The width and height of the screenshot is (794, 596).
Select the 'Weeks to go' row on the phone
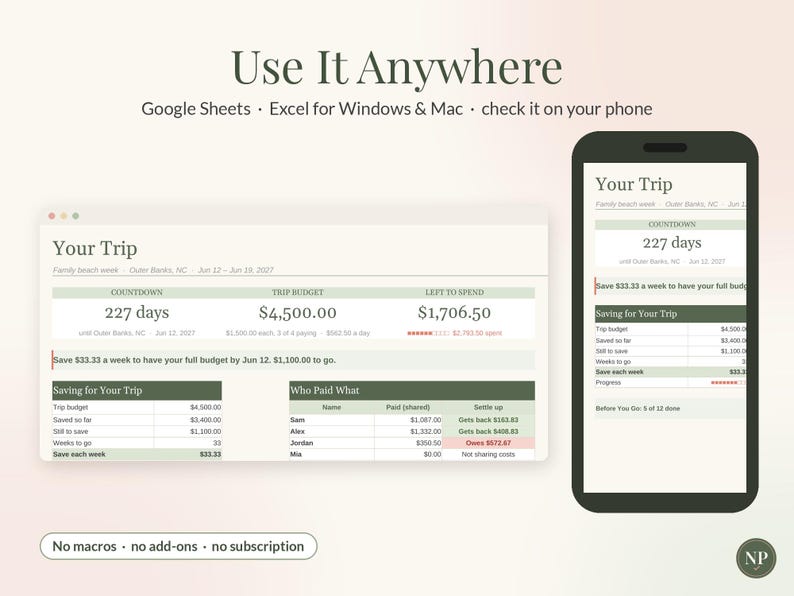coord(670,362)
